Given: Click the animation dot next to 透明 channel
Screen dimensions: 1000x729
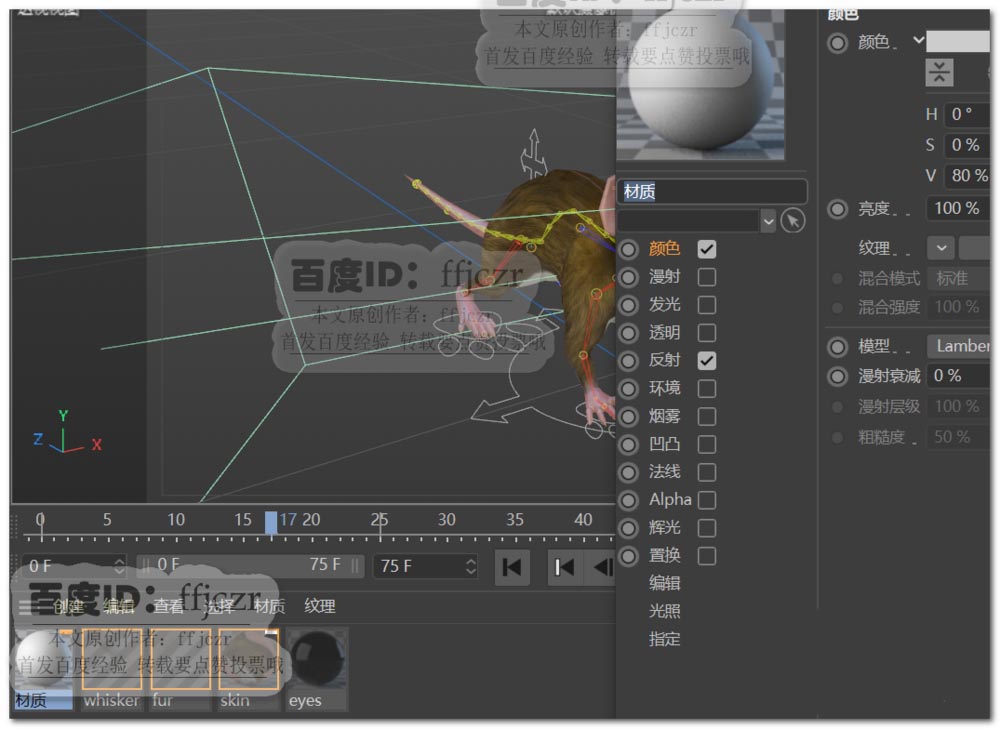Looking at the screenshot, I should tap(628, 333).
